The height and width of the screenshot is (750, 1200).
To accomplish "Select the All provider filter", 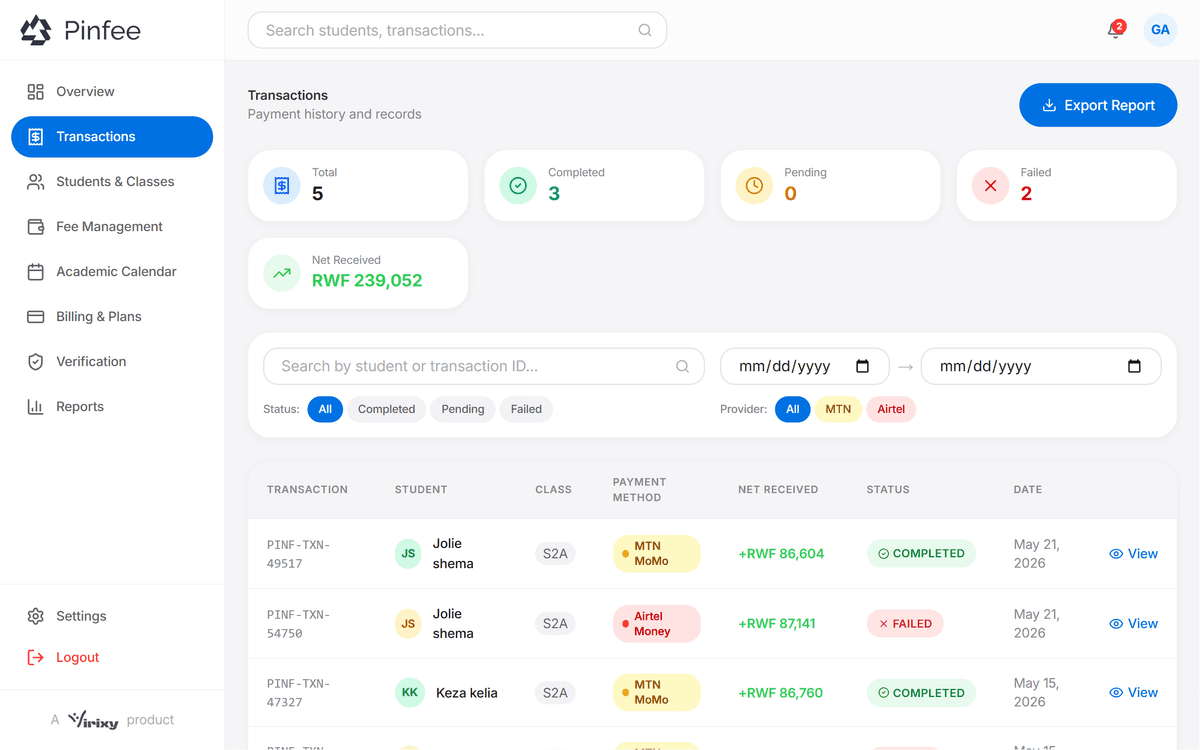I will click(x=792, y=409).
